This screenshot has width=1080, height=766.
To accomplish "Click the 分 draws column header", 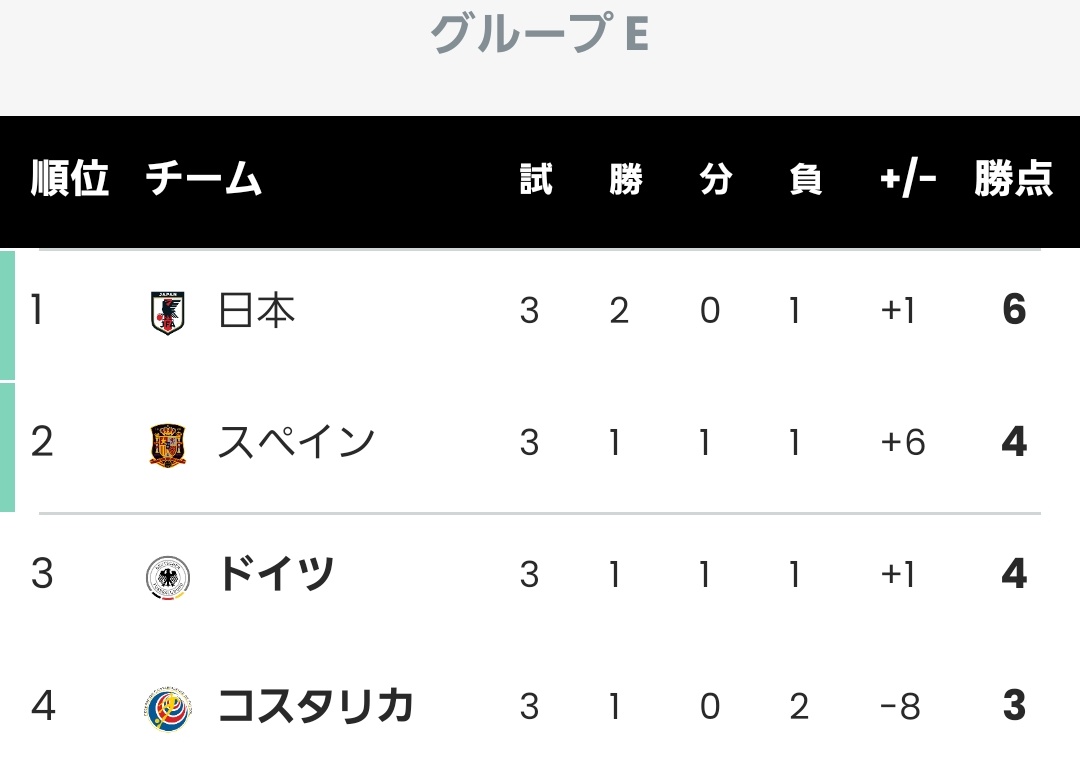I will [x=716, y=179].
